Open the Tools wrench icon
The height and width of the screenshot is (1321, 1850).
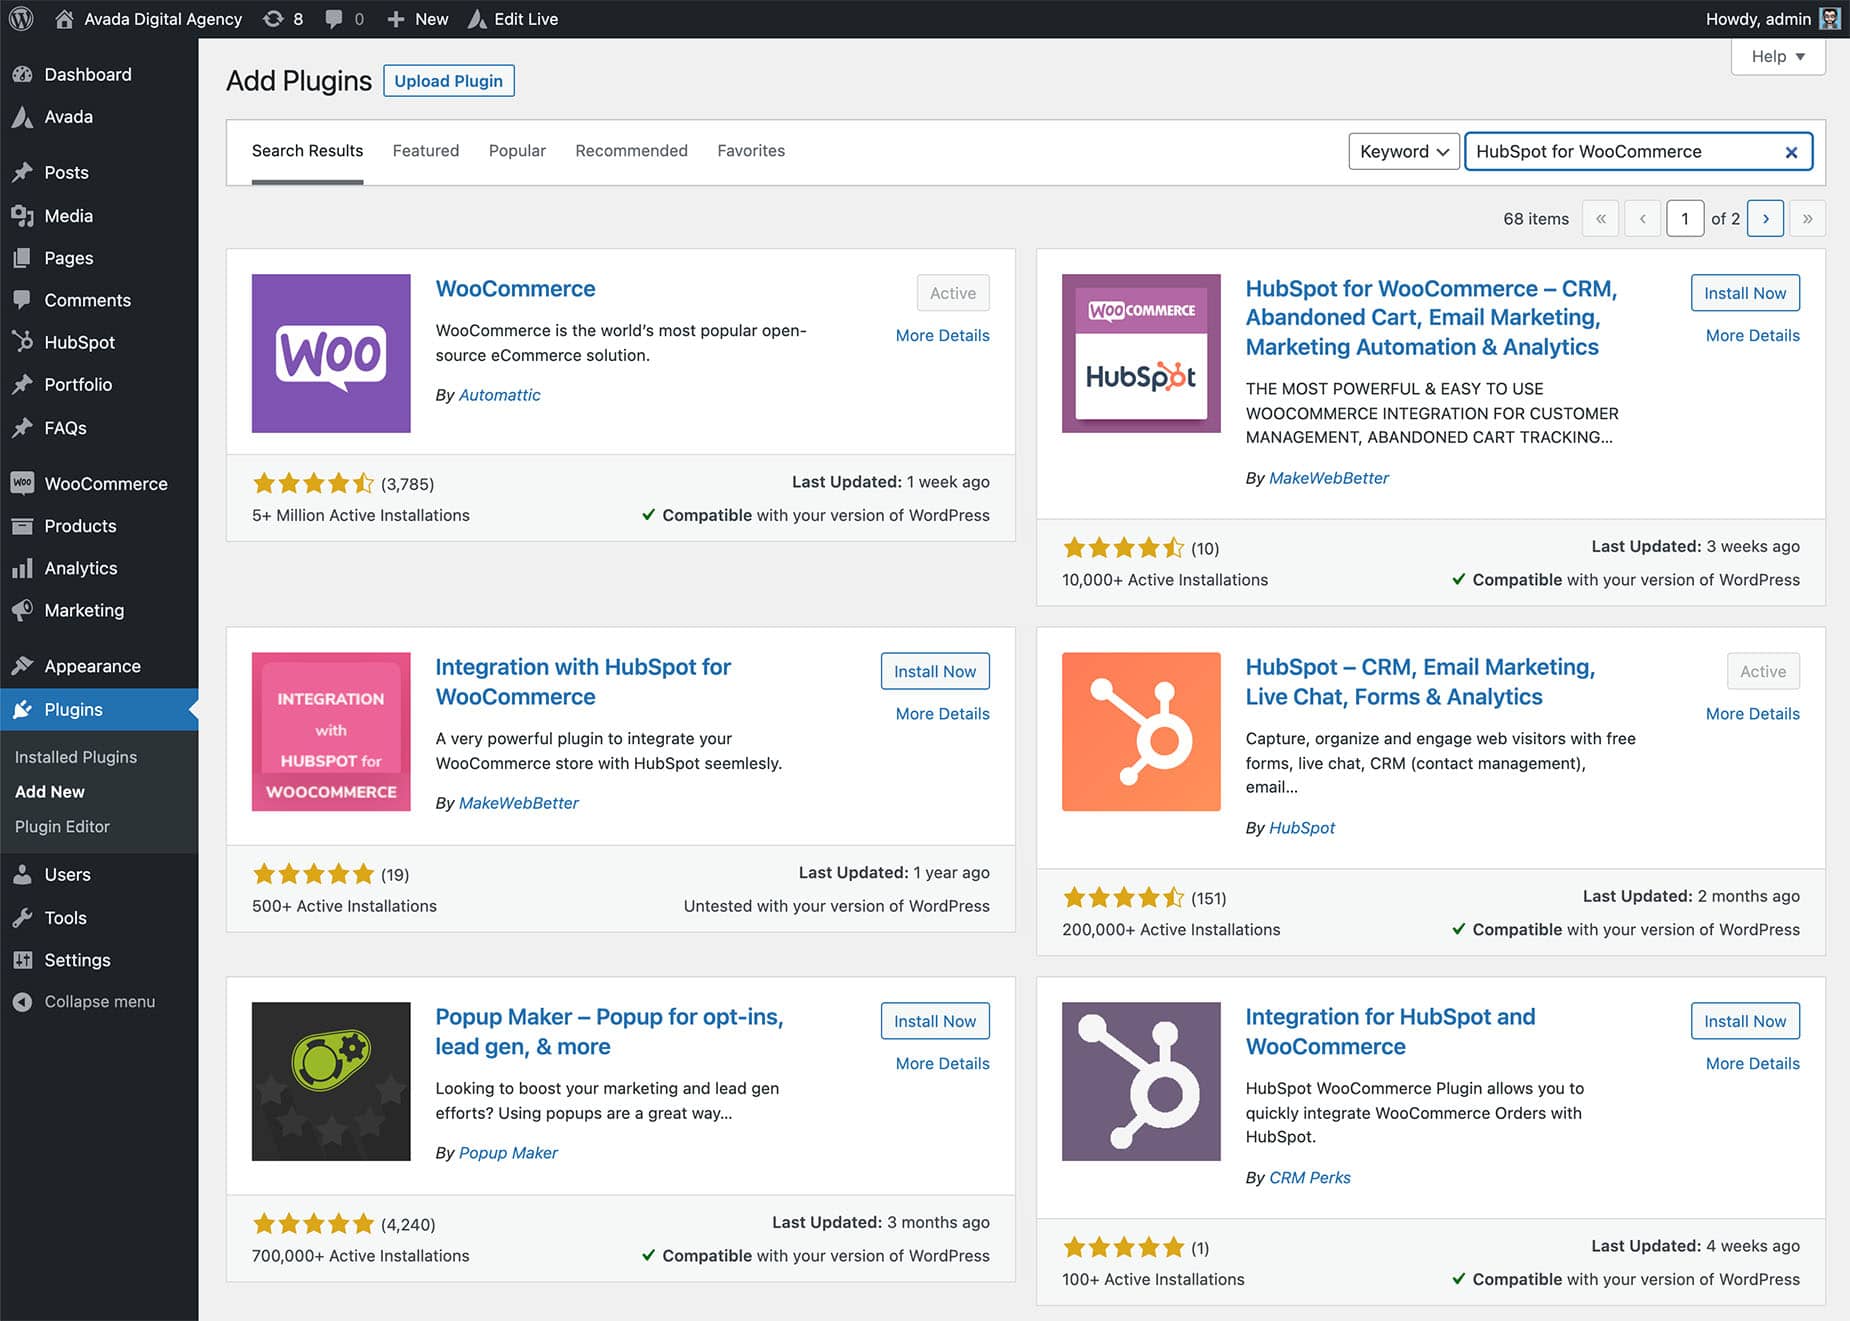22,918
